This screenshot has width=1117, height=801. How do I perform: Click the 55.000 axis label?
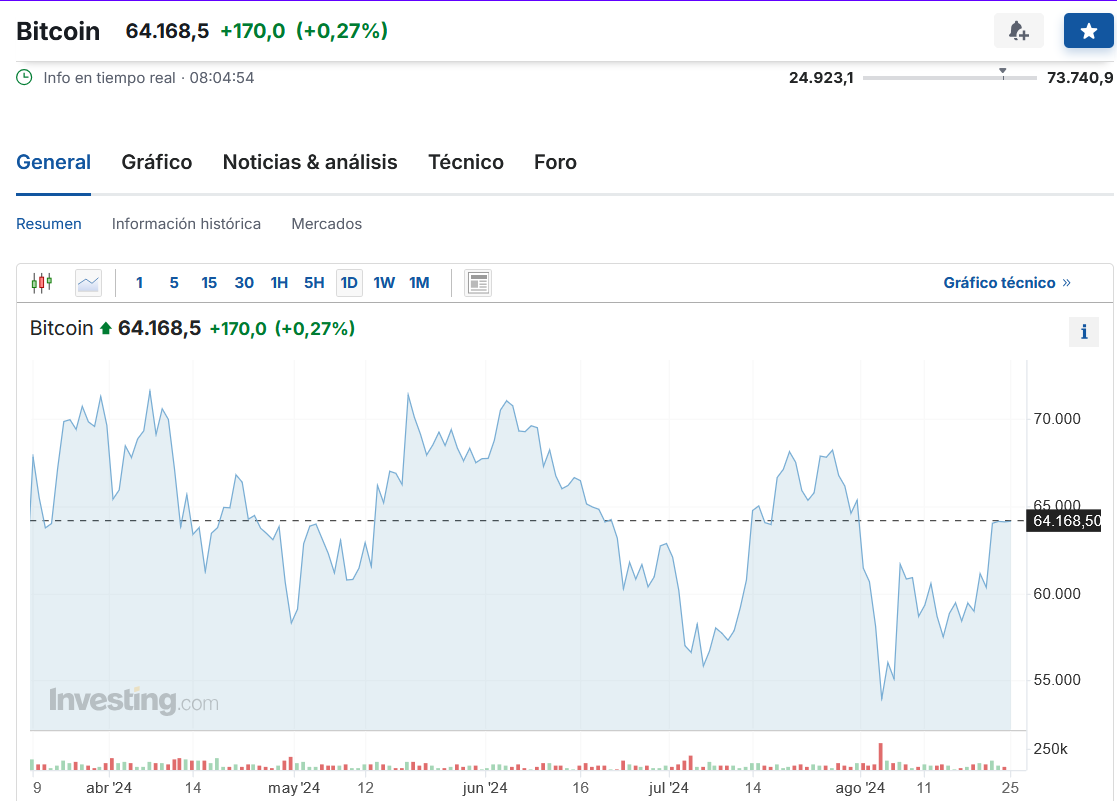tap(1056, 680)
